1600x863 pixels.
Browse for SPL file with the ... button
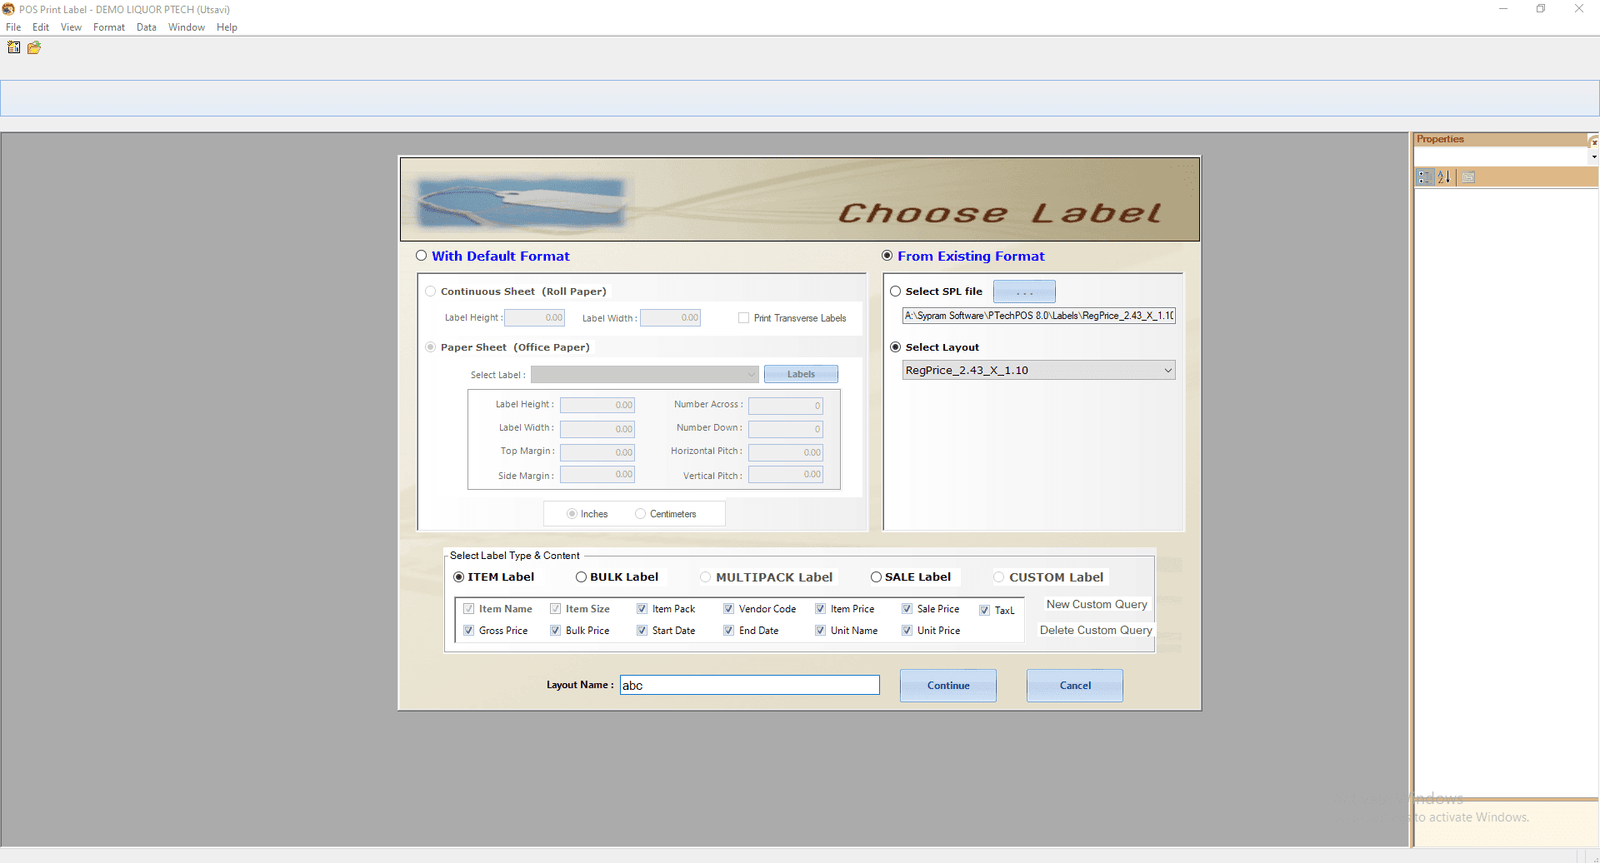[1024, 292]
